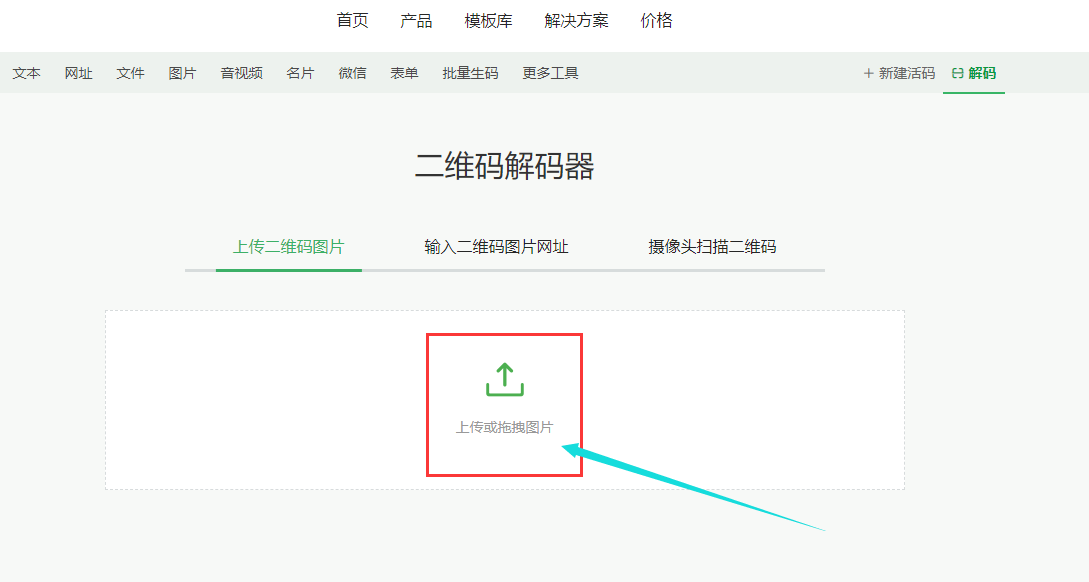Click the decode scan icon beside 解码
This screenshot has width=1089, height=582.
pos(958,74)
